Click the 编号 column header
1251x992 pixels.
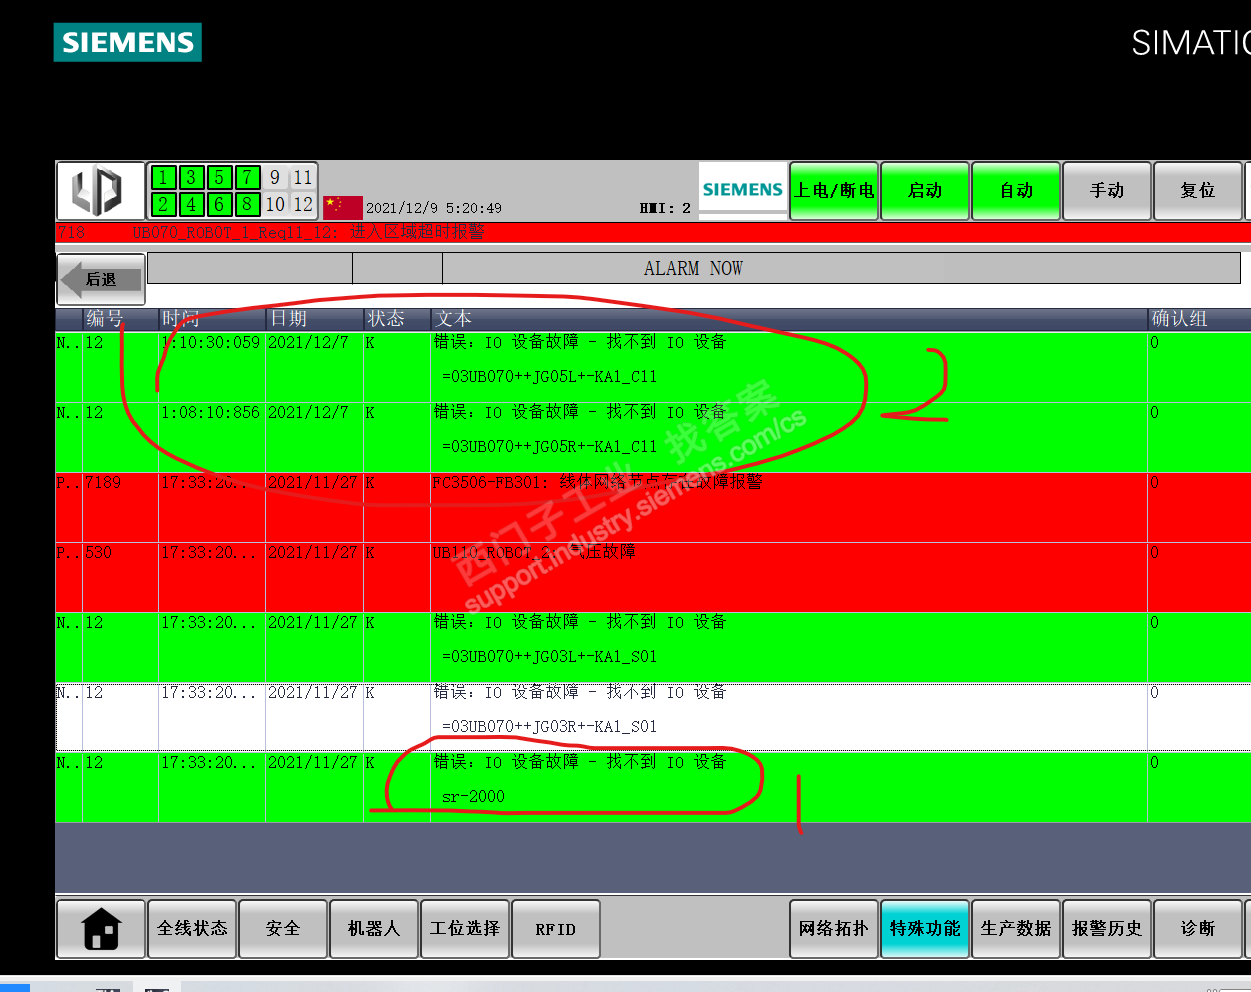pos(120,319)
